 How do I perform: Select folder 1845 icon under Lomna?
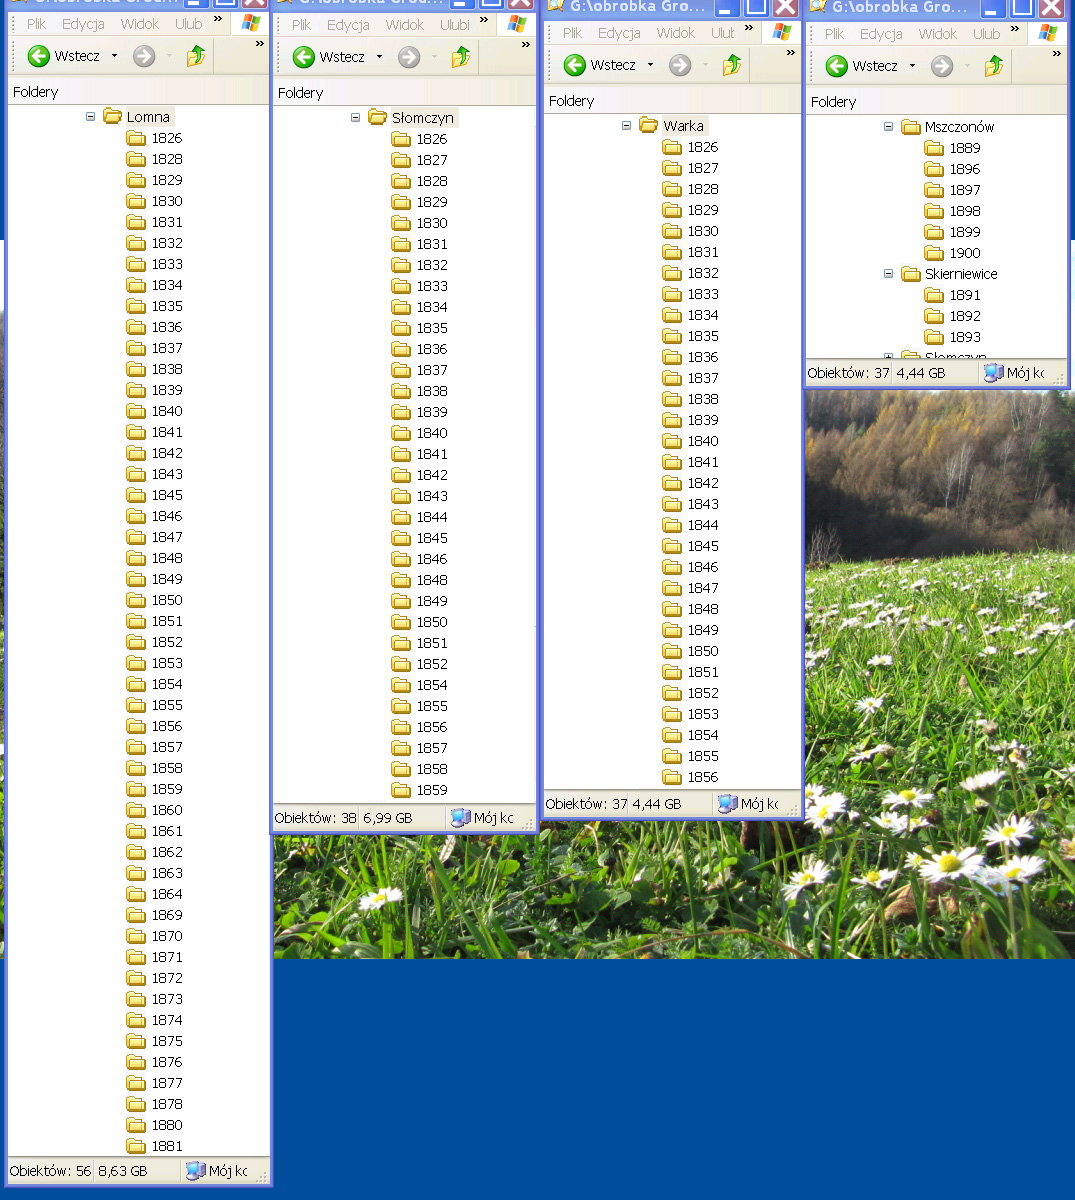(136, 495)
